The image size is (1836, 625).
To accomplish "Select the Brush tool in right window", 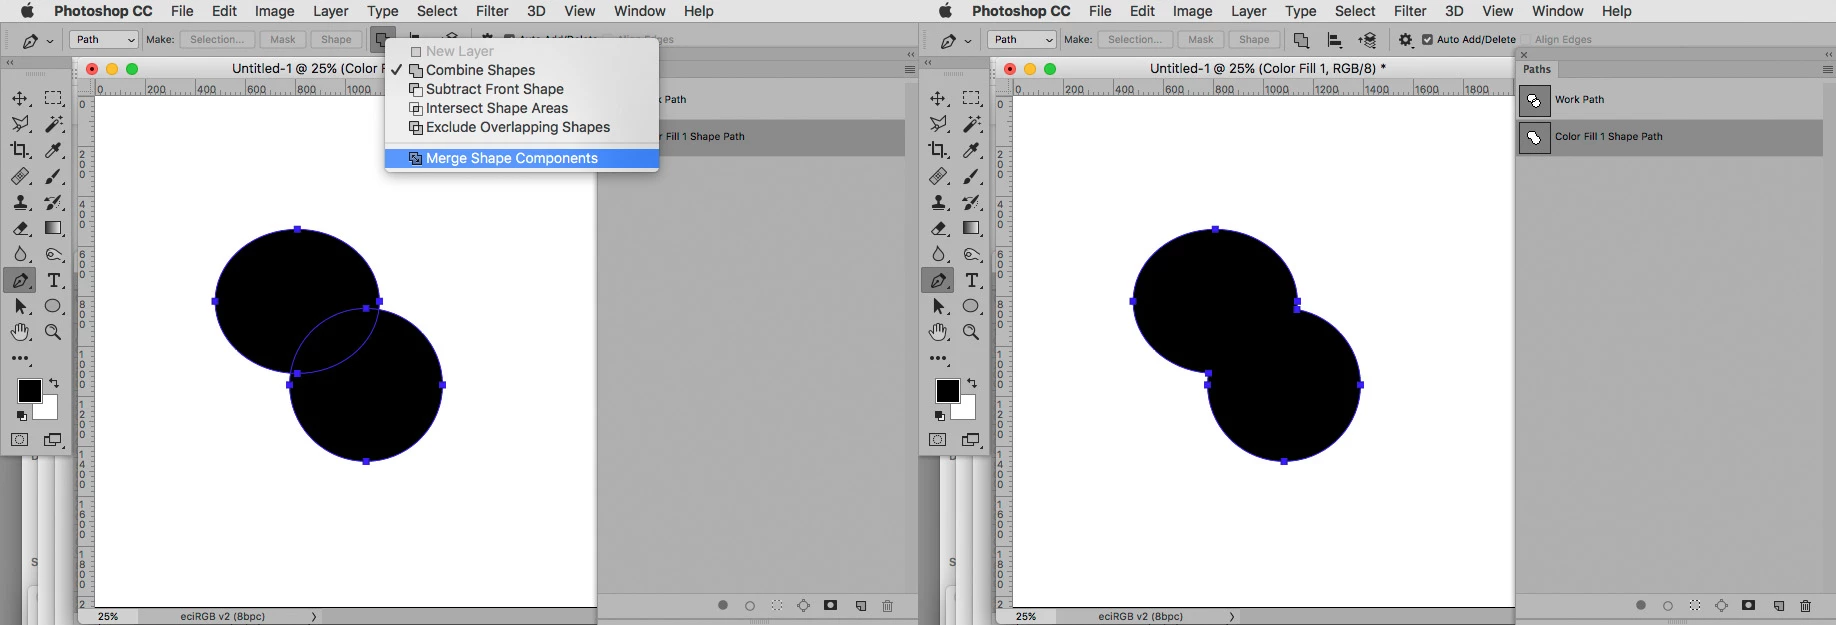I will tap(972, 176).
